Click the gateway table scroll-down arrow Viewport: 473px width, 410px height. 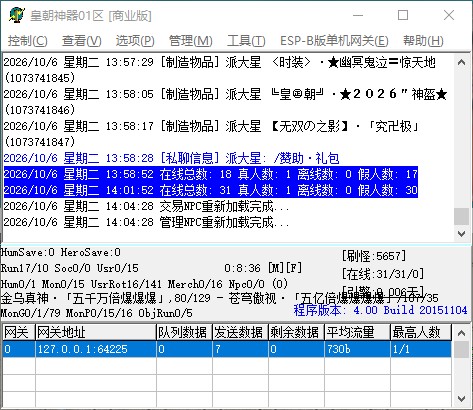(x=461, y=398)
